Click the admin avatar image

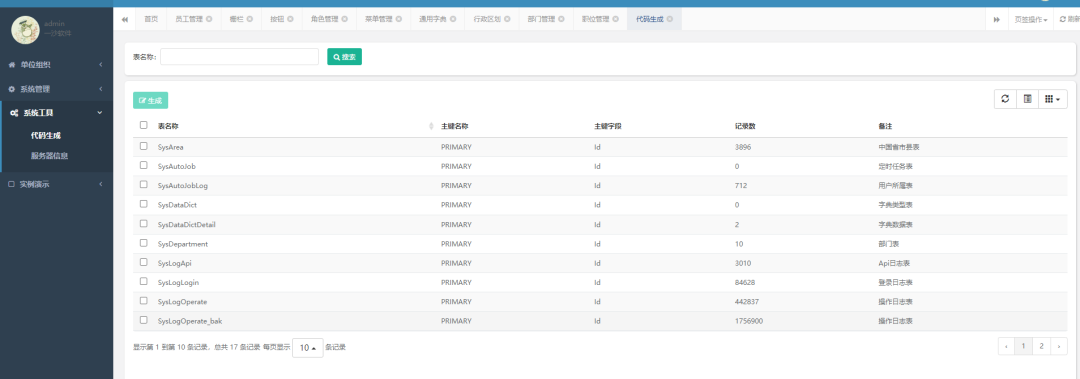(x=25, y=30)
